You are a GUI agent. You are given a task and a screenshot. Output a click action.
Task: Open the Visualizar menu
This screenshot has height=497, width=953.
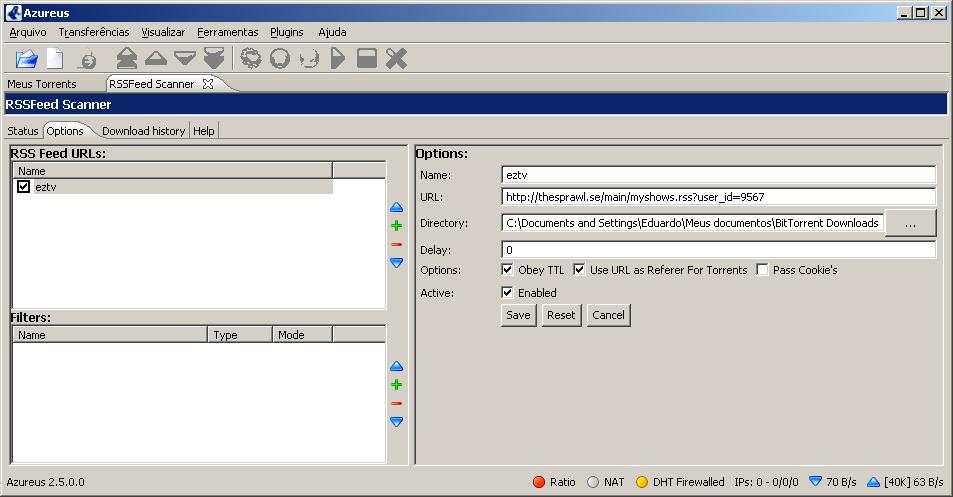tap(163, 32)
